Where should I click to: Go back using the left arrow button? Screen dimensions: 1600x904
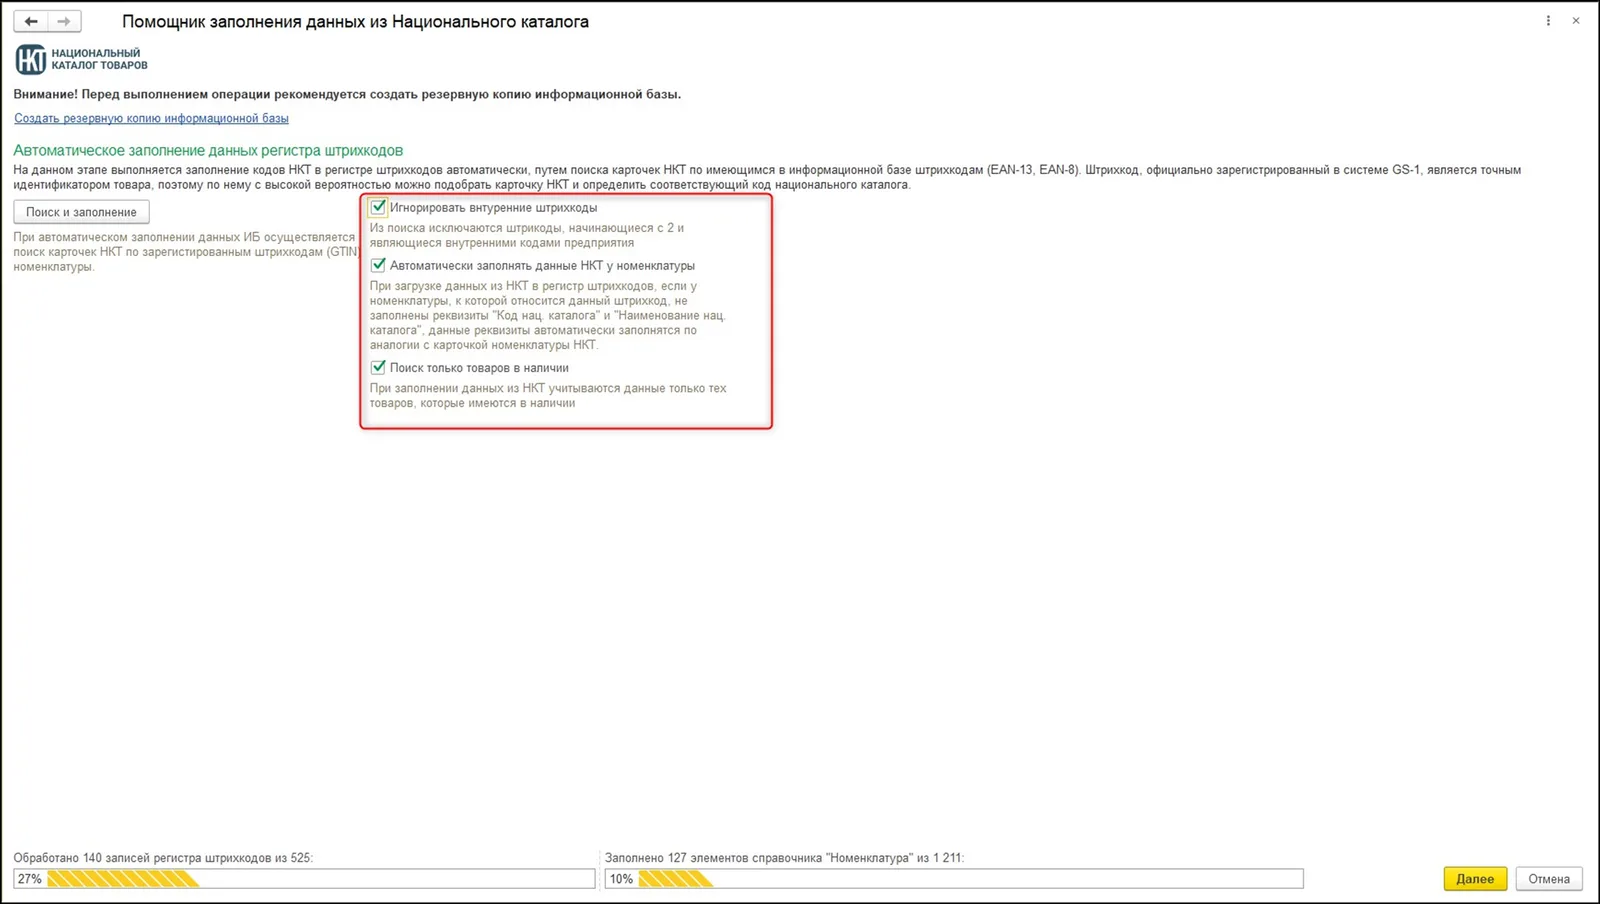coord(31,21)
